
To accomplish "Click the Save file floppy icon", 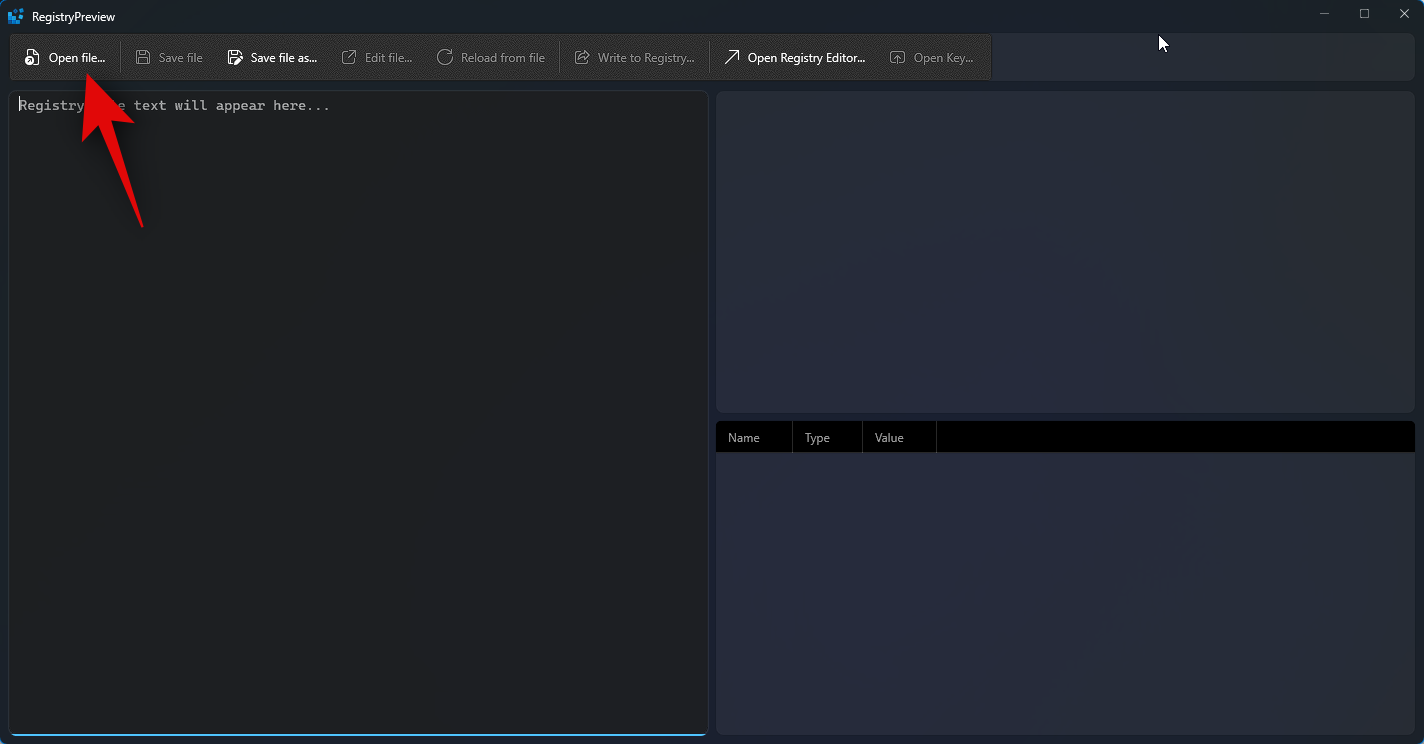I will (143, 58).
